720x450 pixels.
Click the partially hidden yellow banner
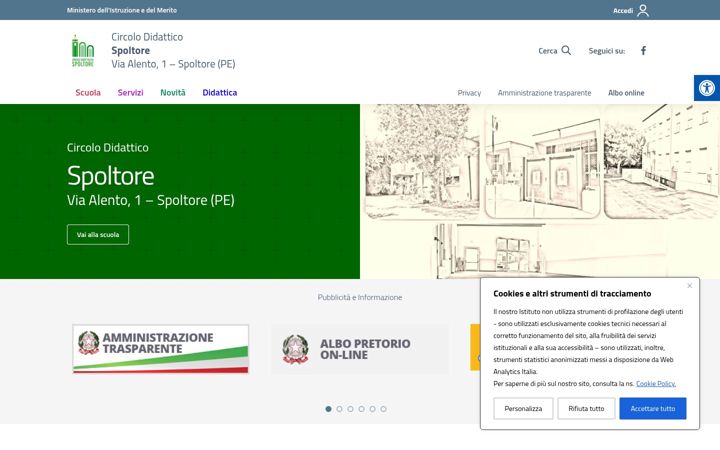point(475,347)
